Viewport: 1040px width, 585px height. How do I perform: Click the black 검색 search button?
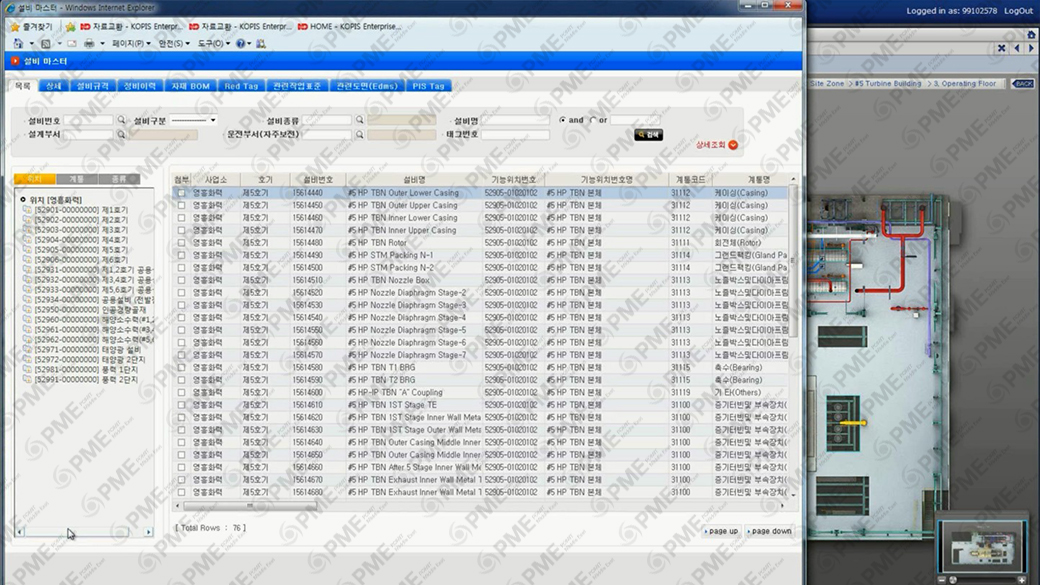pyautogui.click(x=649, y=135)
